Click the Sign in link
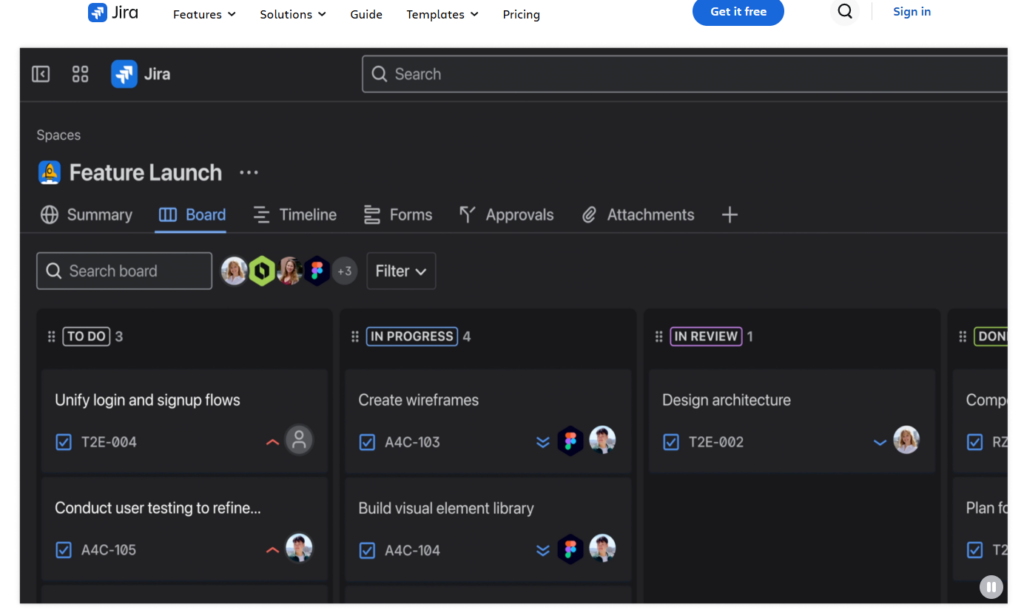 [x=912, y=12]
